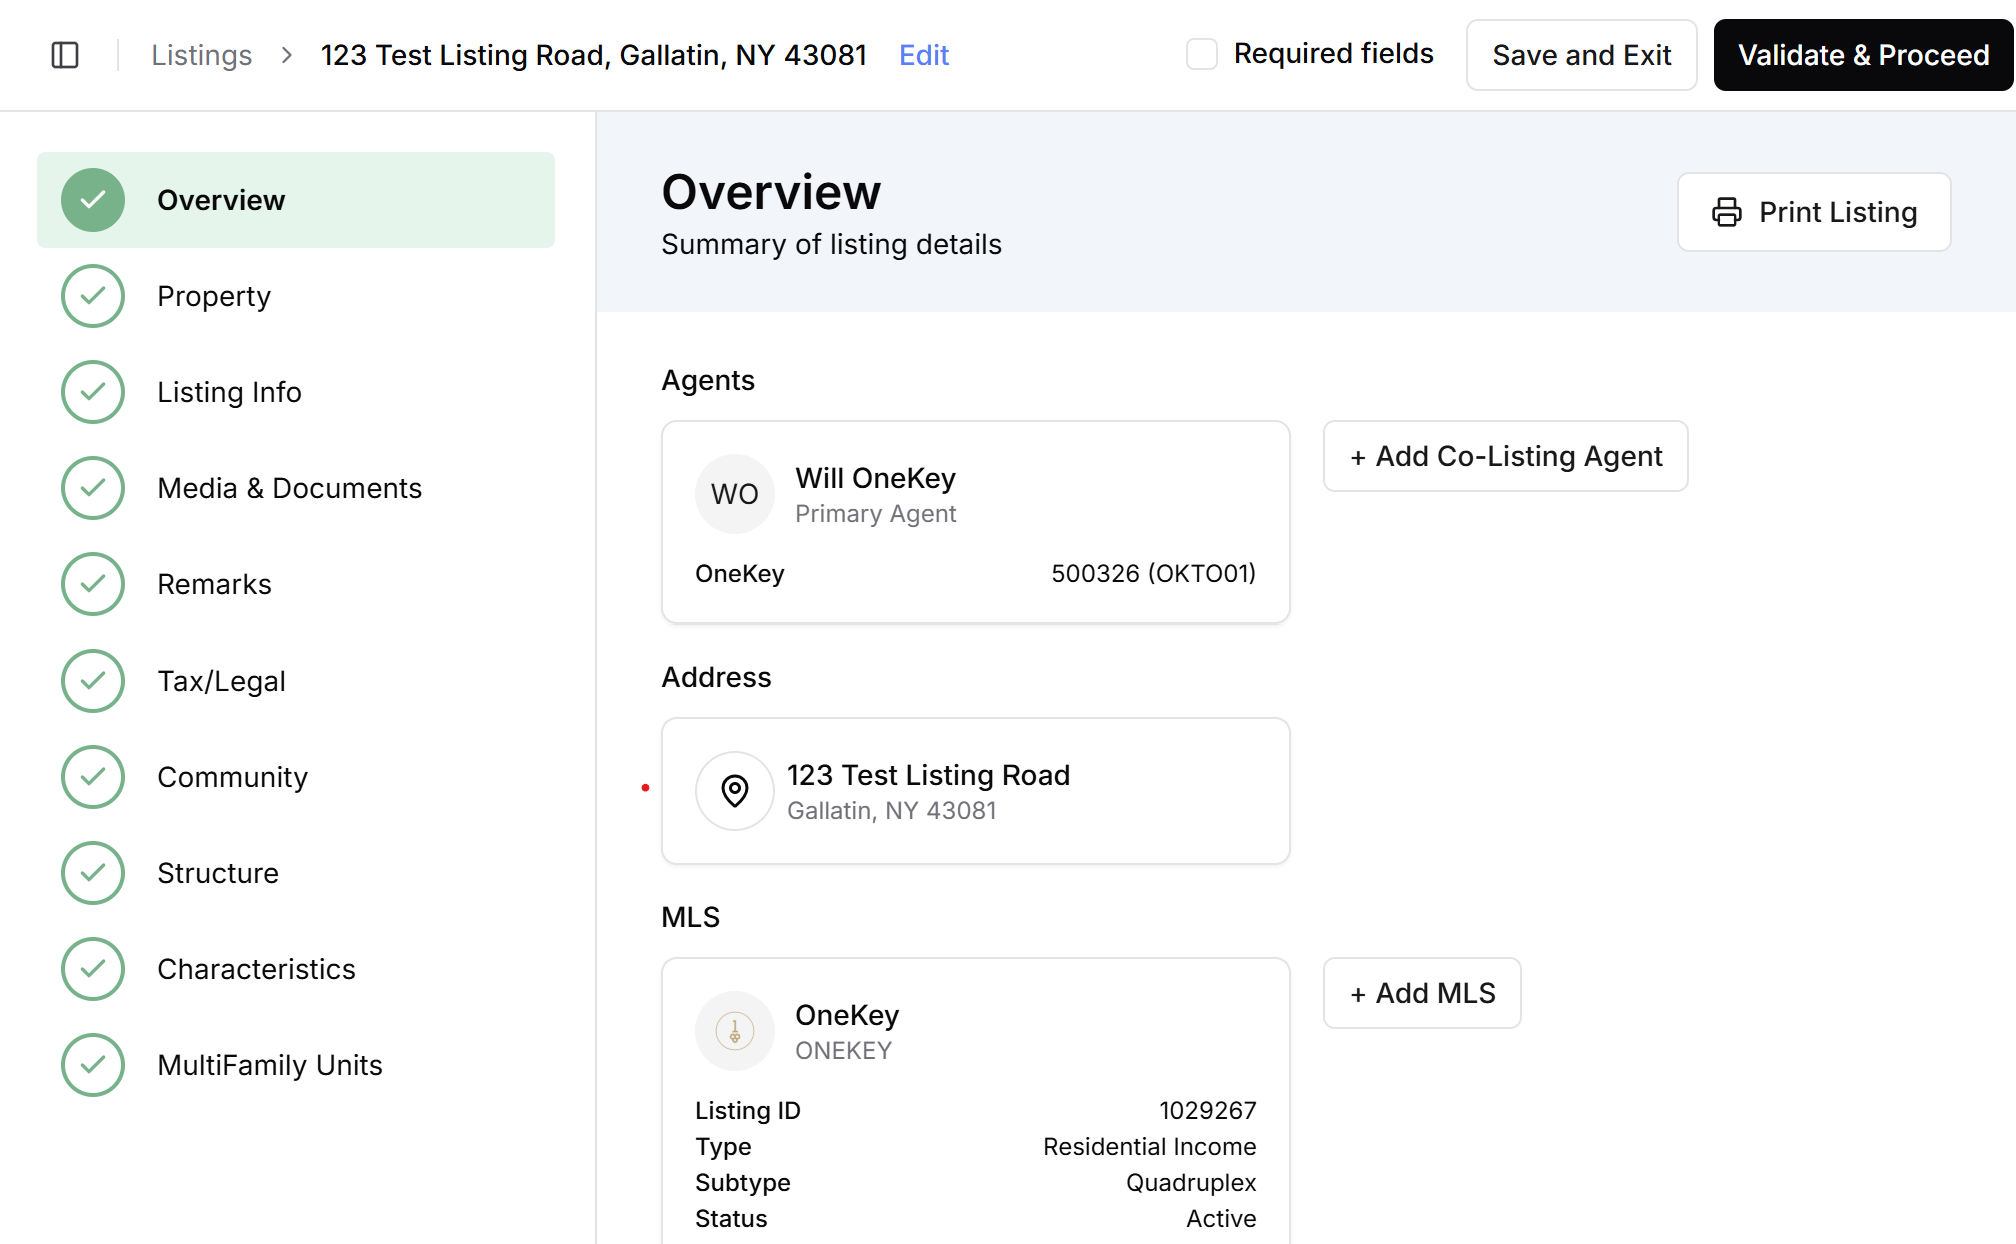
Task: Click the OneKey MLS logo icon
Action: click(735, 1031)
